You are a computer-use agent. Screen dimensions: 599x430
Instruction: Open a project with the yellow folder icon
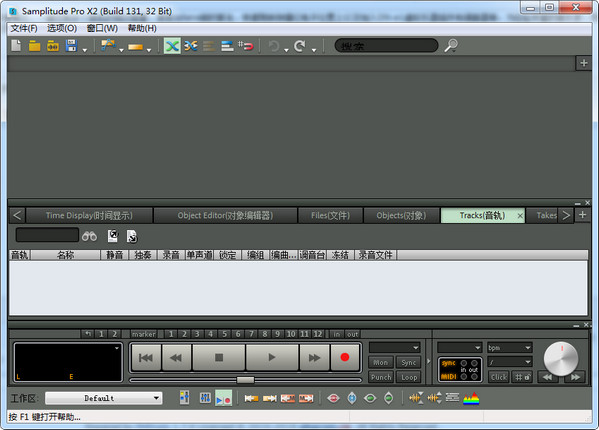pyautogui.click(x=34, y=46)
